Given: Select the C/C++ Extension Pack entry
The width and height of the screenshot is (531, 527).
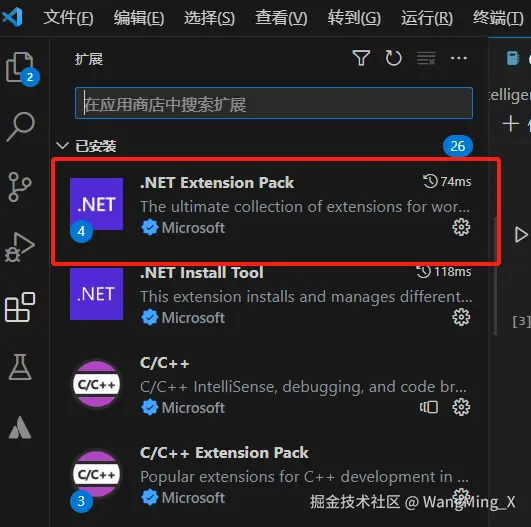Looking at the screenshot, I should pyautogui.click(x=271, y=476).
